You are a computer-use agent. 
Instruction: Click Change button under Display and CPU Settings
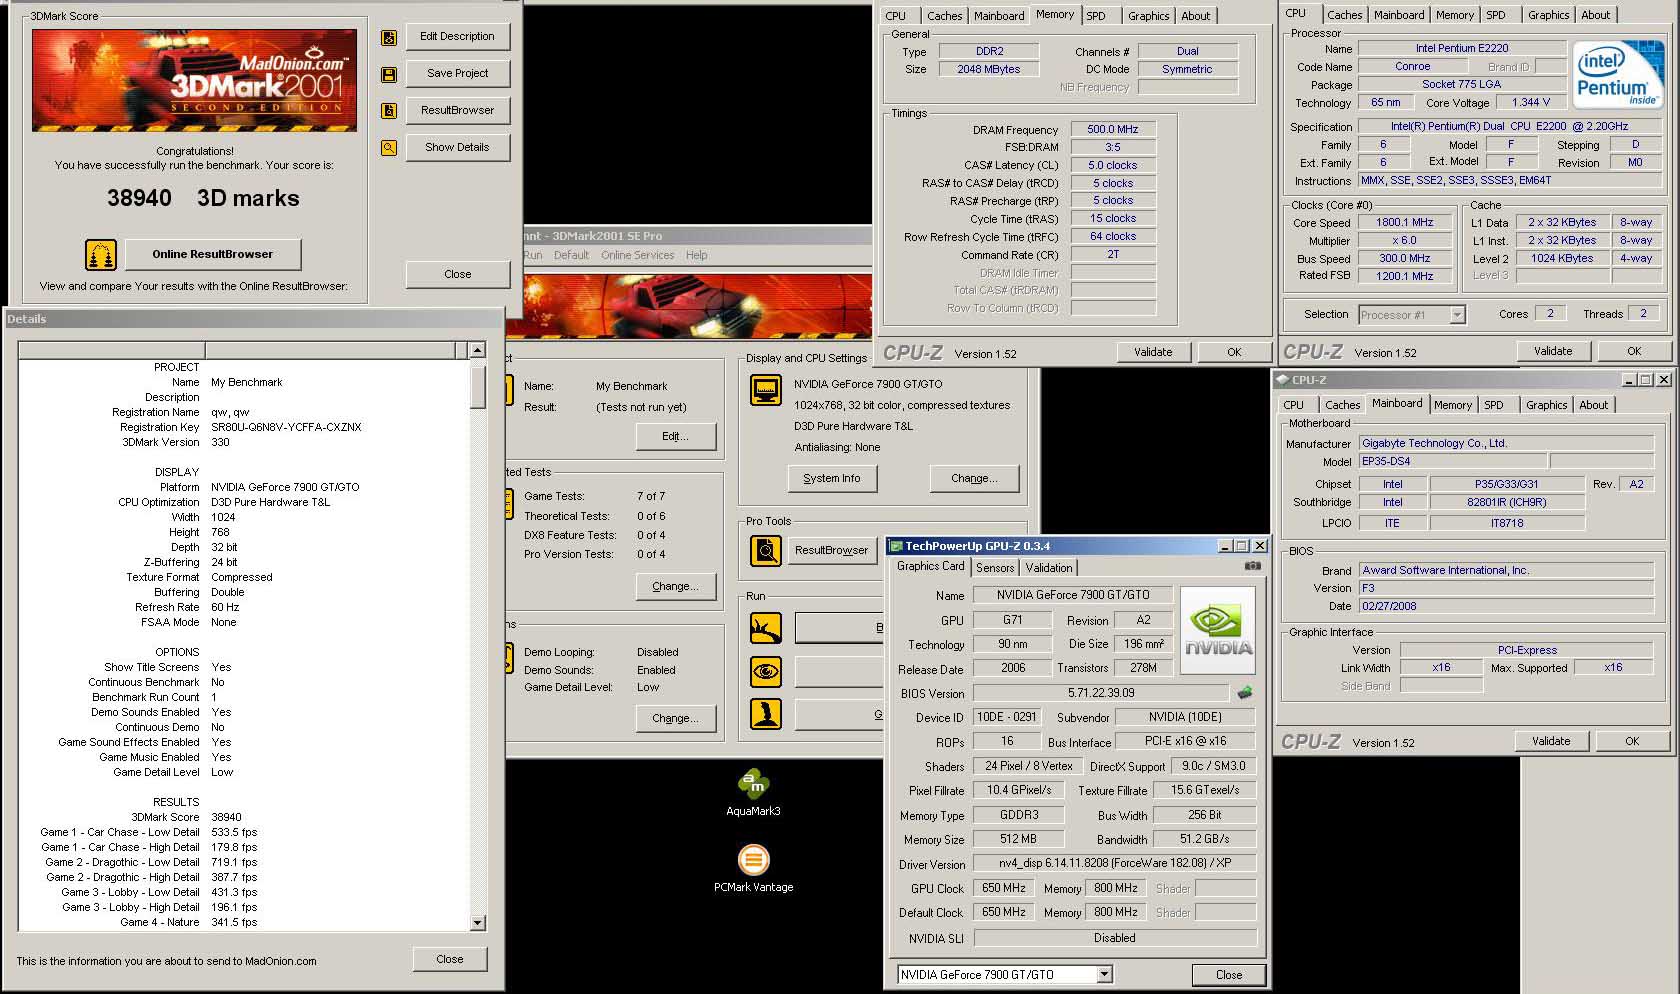click(975, 479)
